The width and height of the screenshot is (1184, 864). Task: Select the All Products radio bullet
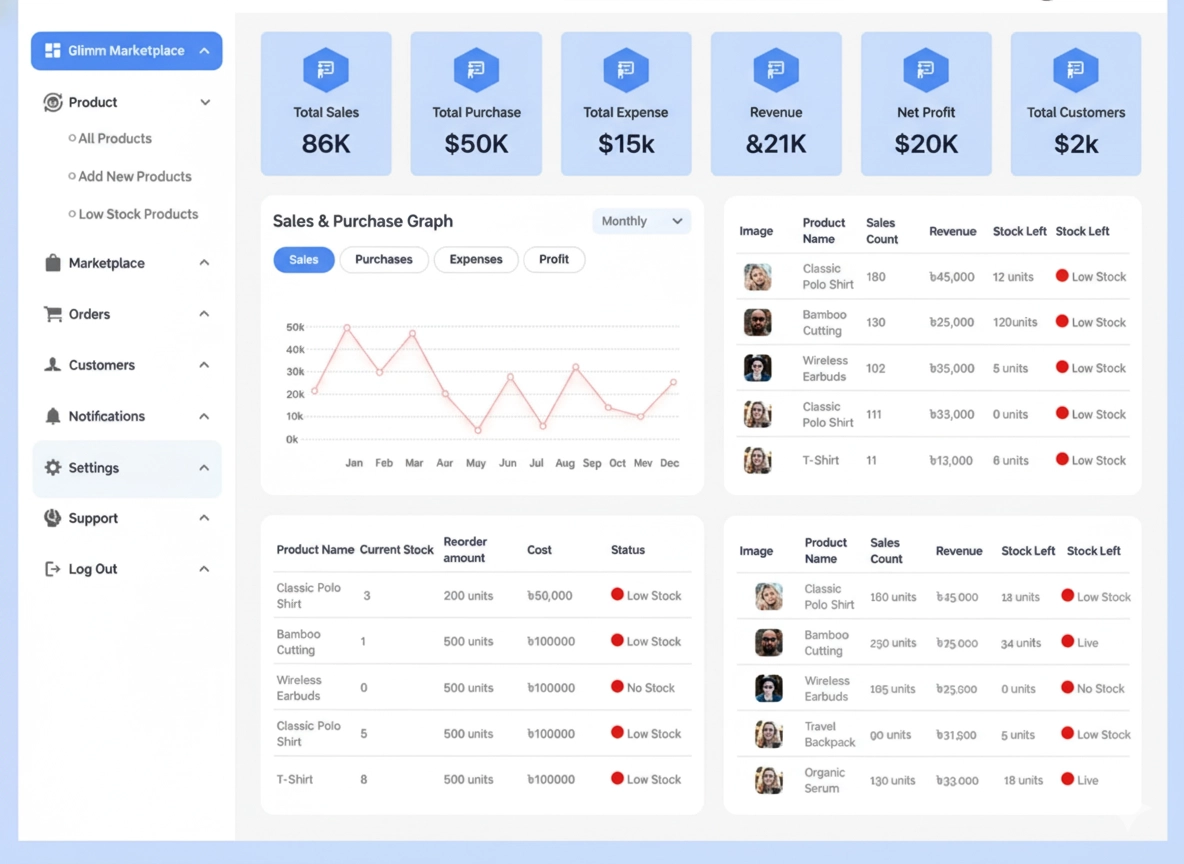tap(72, 139)
